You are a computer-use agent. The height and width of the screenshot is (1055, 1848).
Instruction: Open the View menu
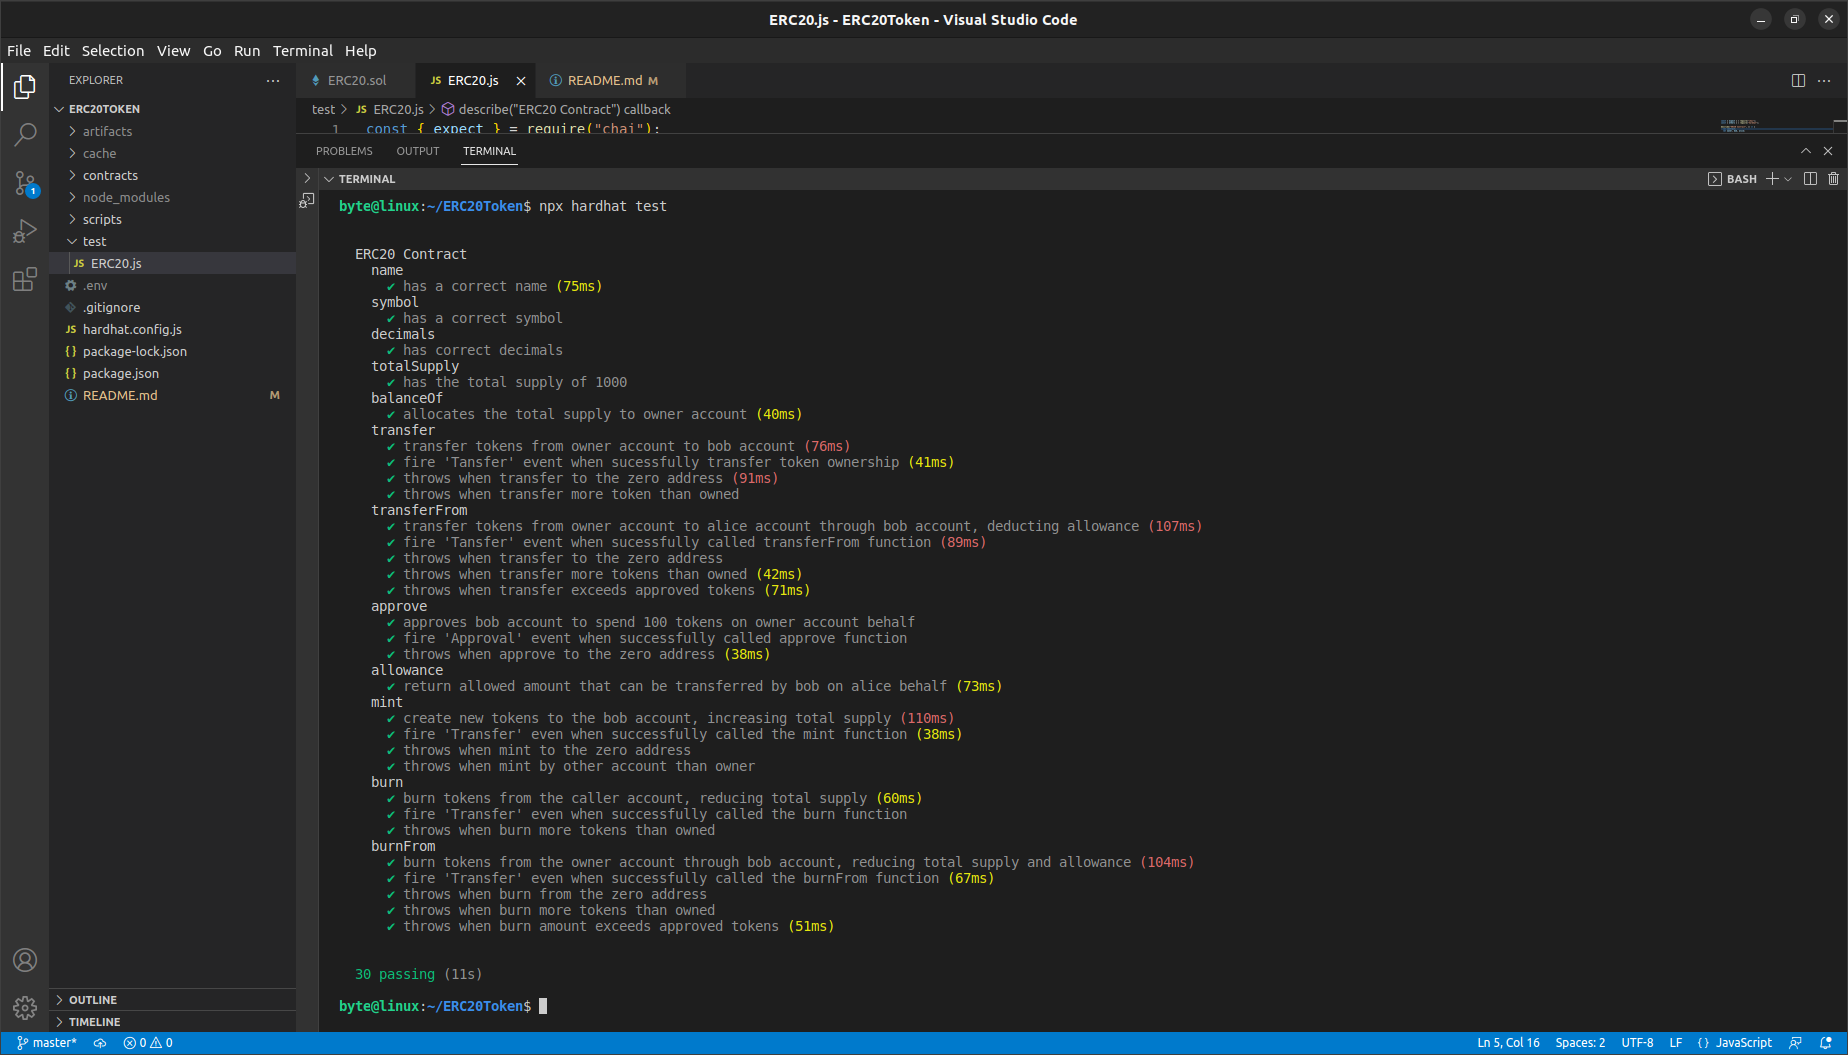(173, 51)
